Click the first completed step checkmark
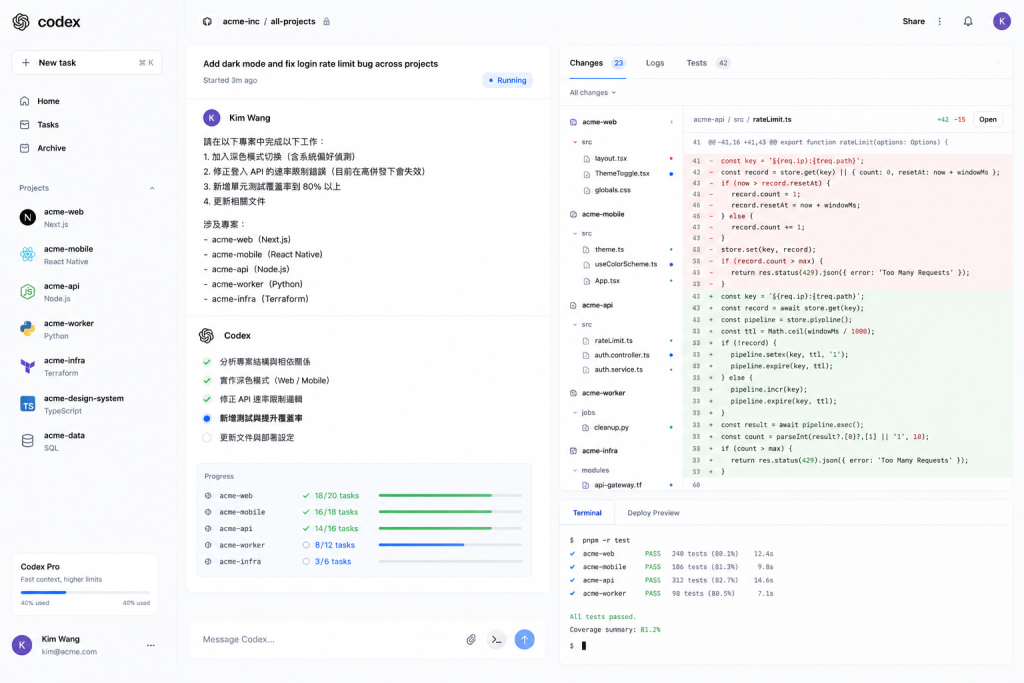 click(207, 362)
